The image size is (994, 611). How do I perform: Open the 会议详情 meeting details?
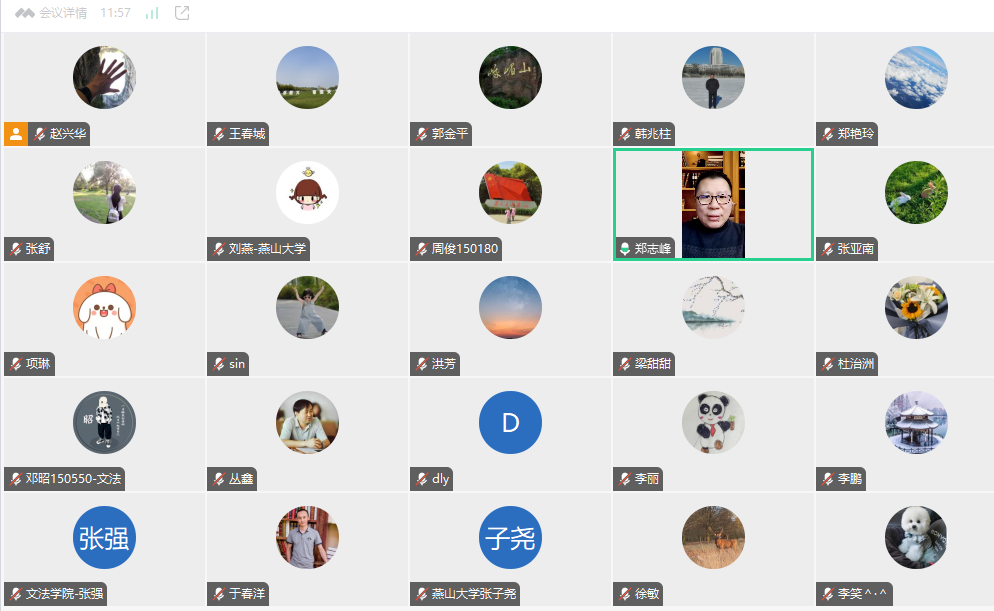pyautogui.click(x=63, y=13)
